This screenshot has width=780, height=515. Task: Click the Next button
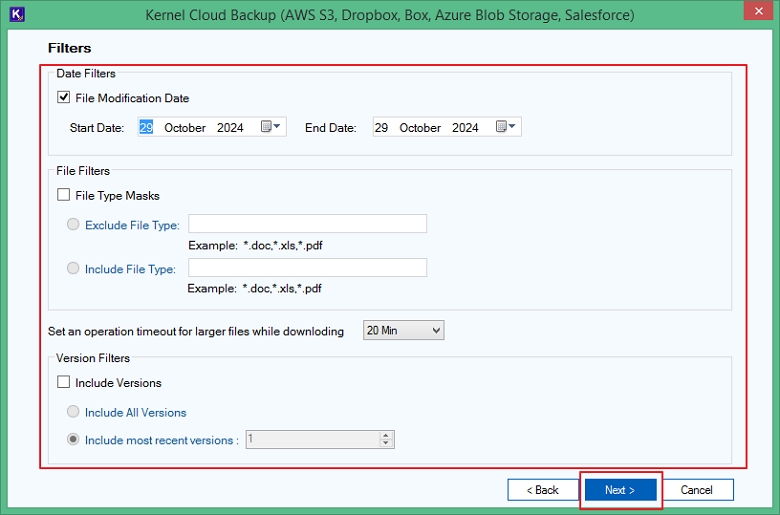coord(620,490)
